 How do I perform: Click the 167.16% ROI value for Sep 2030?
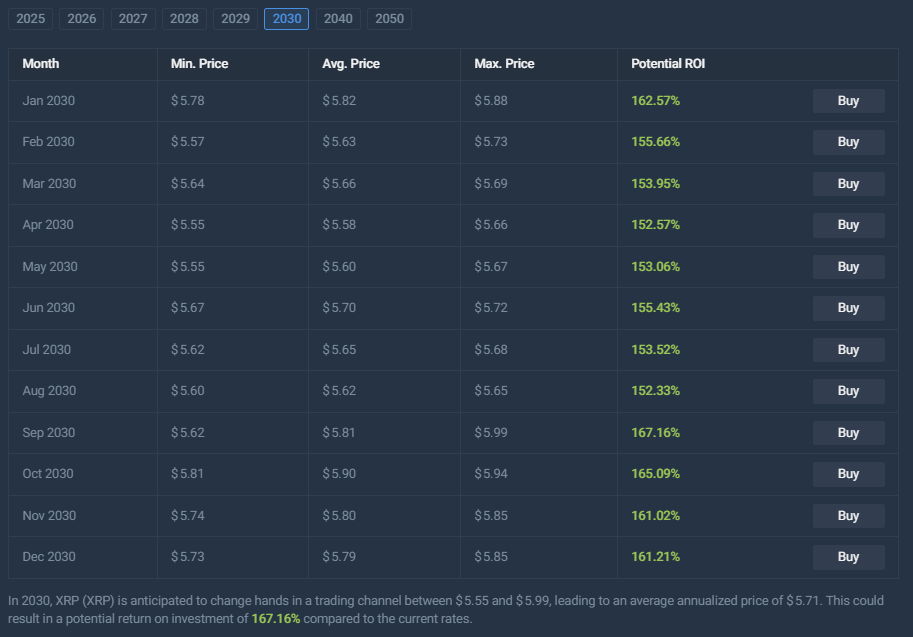655,432
